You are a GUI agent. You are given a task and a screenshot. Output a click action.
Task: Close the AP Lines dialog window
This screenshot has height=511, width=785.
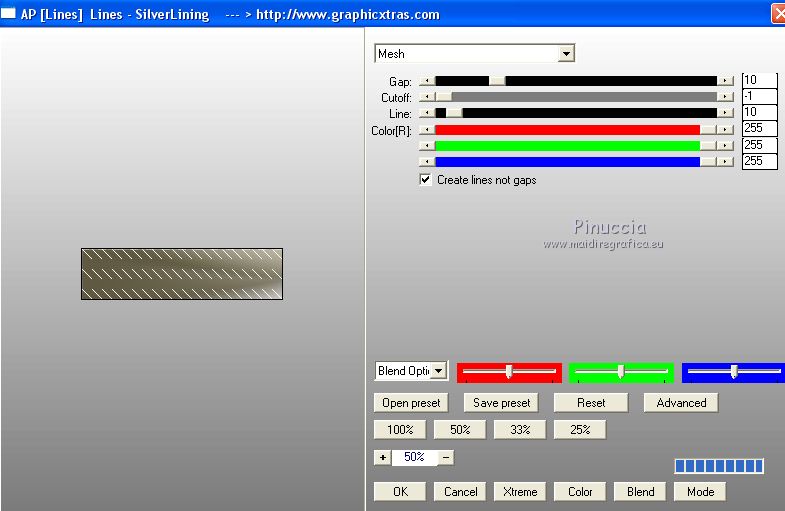[778, 14]
